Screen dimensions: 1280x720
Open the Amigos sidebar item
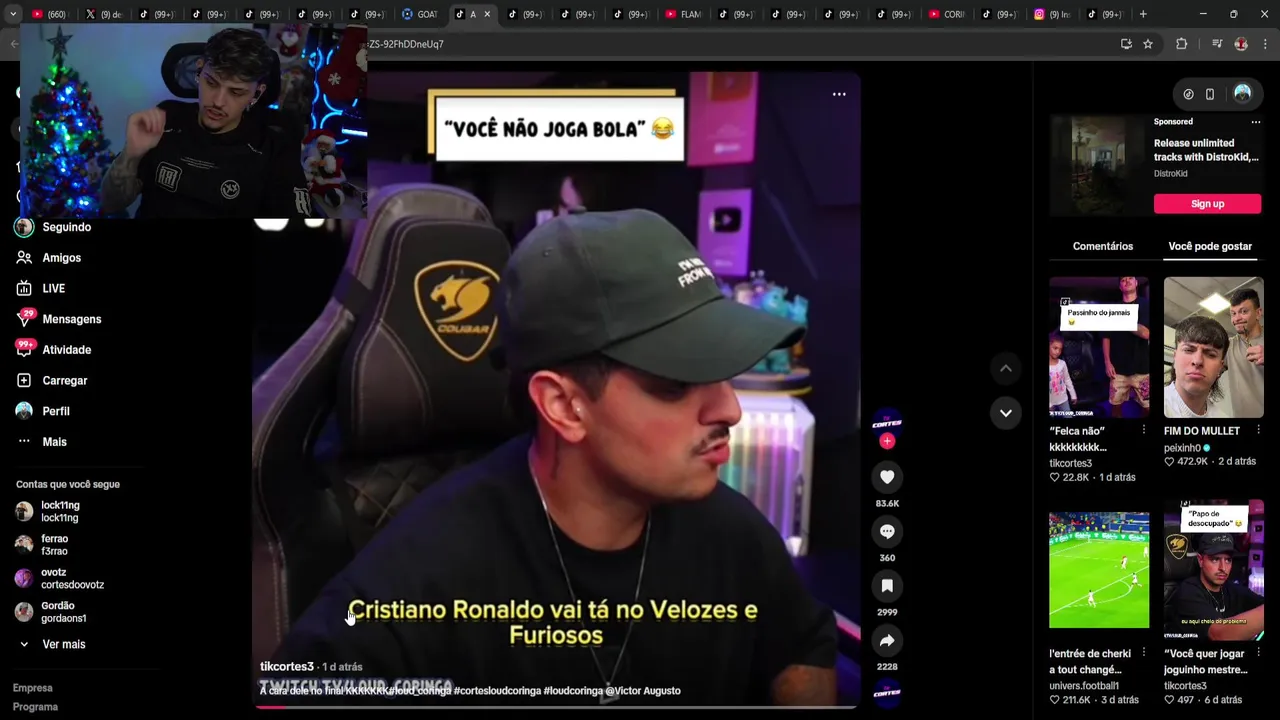click(x=62, y=258)
